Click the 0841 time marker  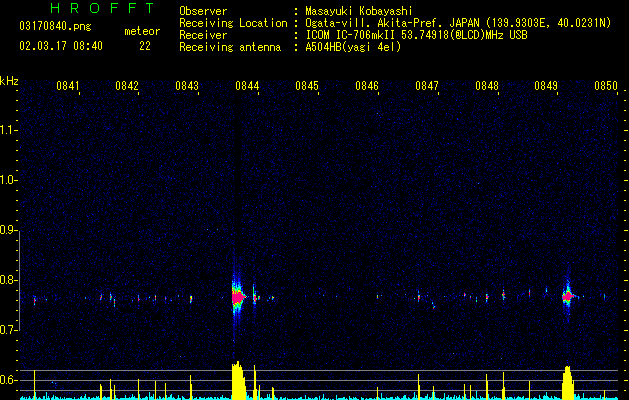point(68,86)
